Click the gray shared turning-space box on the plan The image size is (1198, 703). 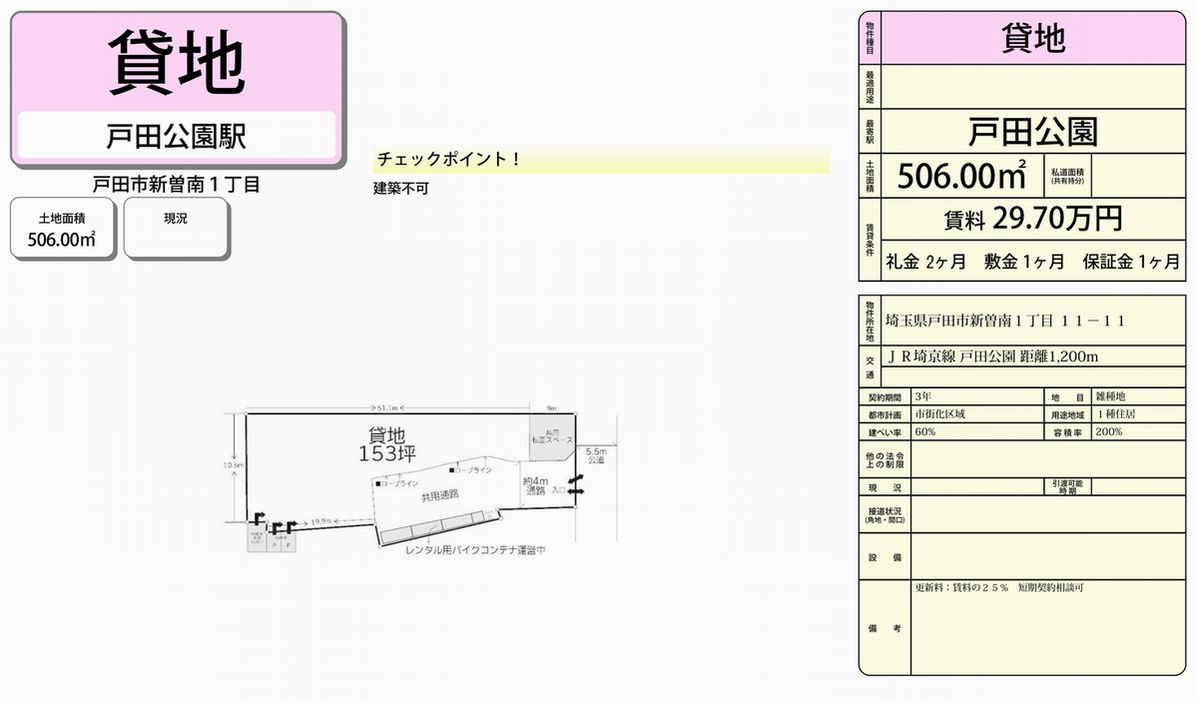tap(552, 437)
